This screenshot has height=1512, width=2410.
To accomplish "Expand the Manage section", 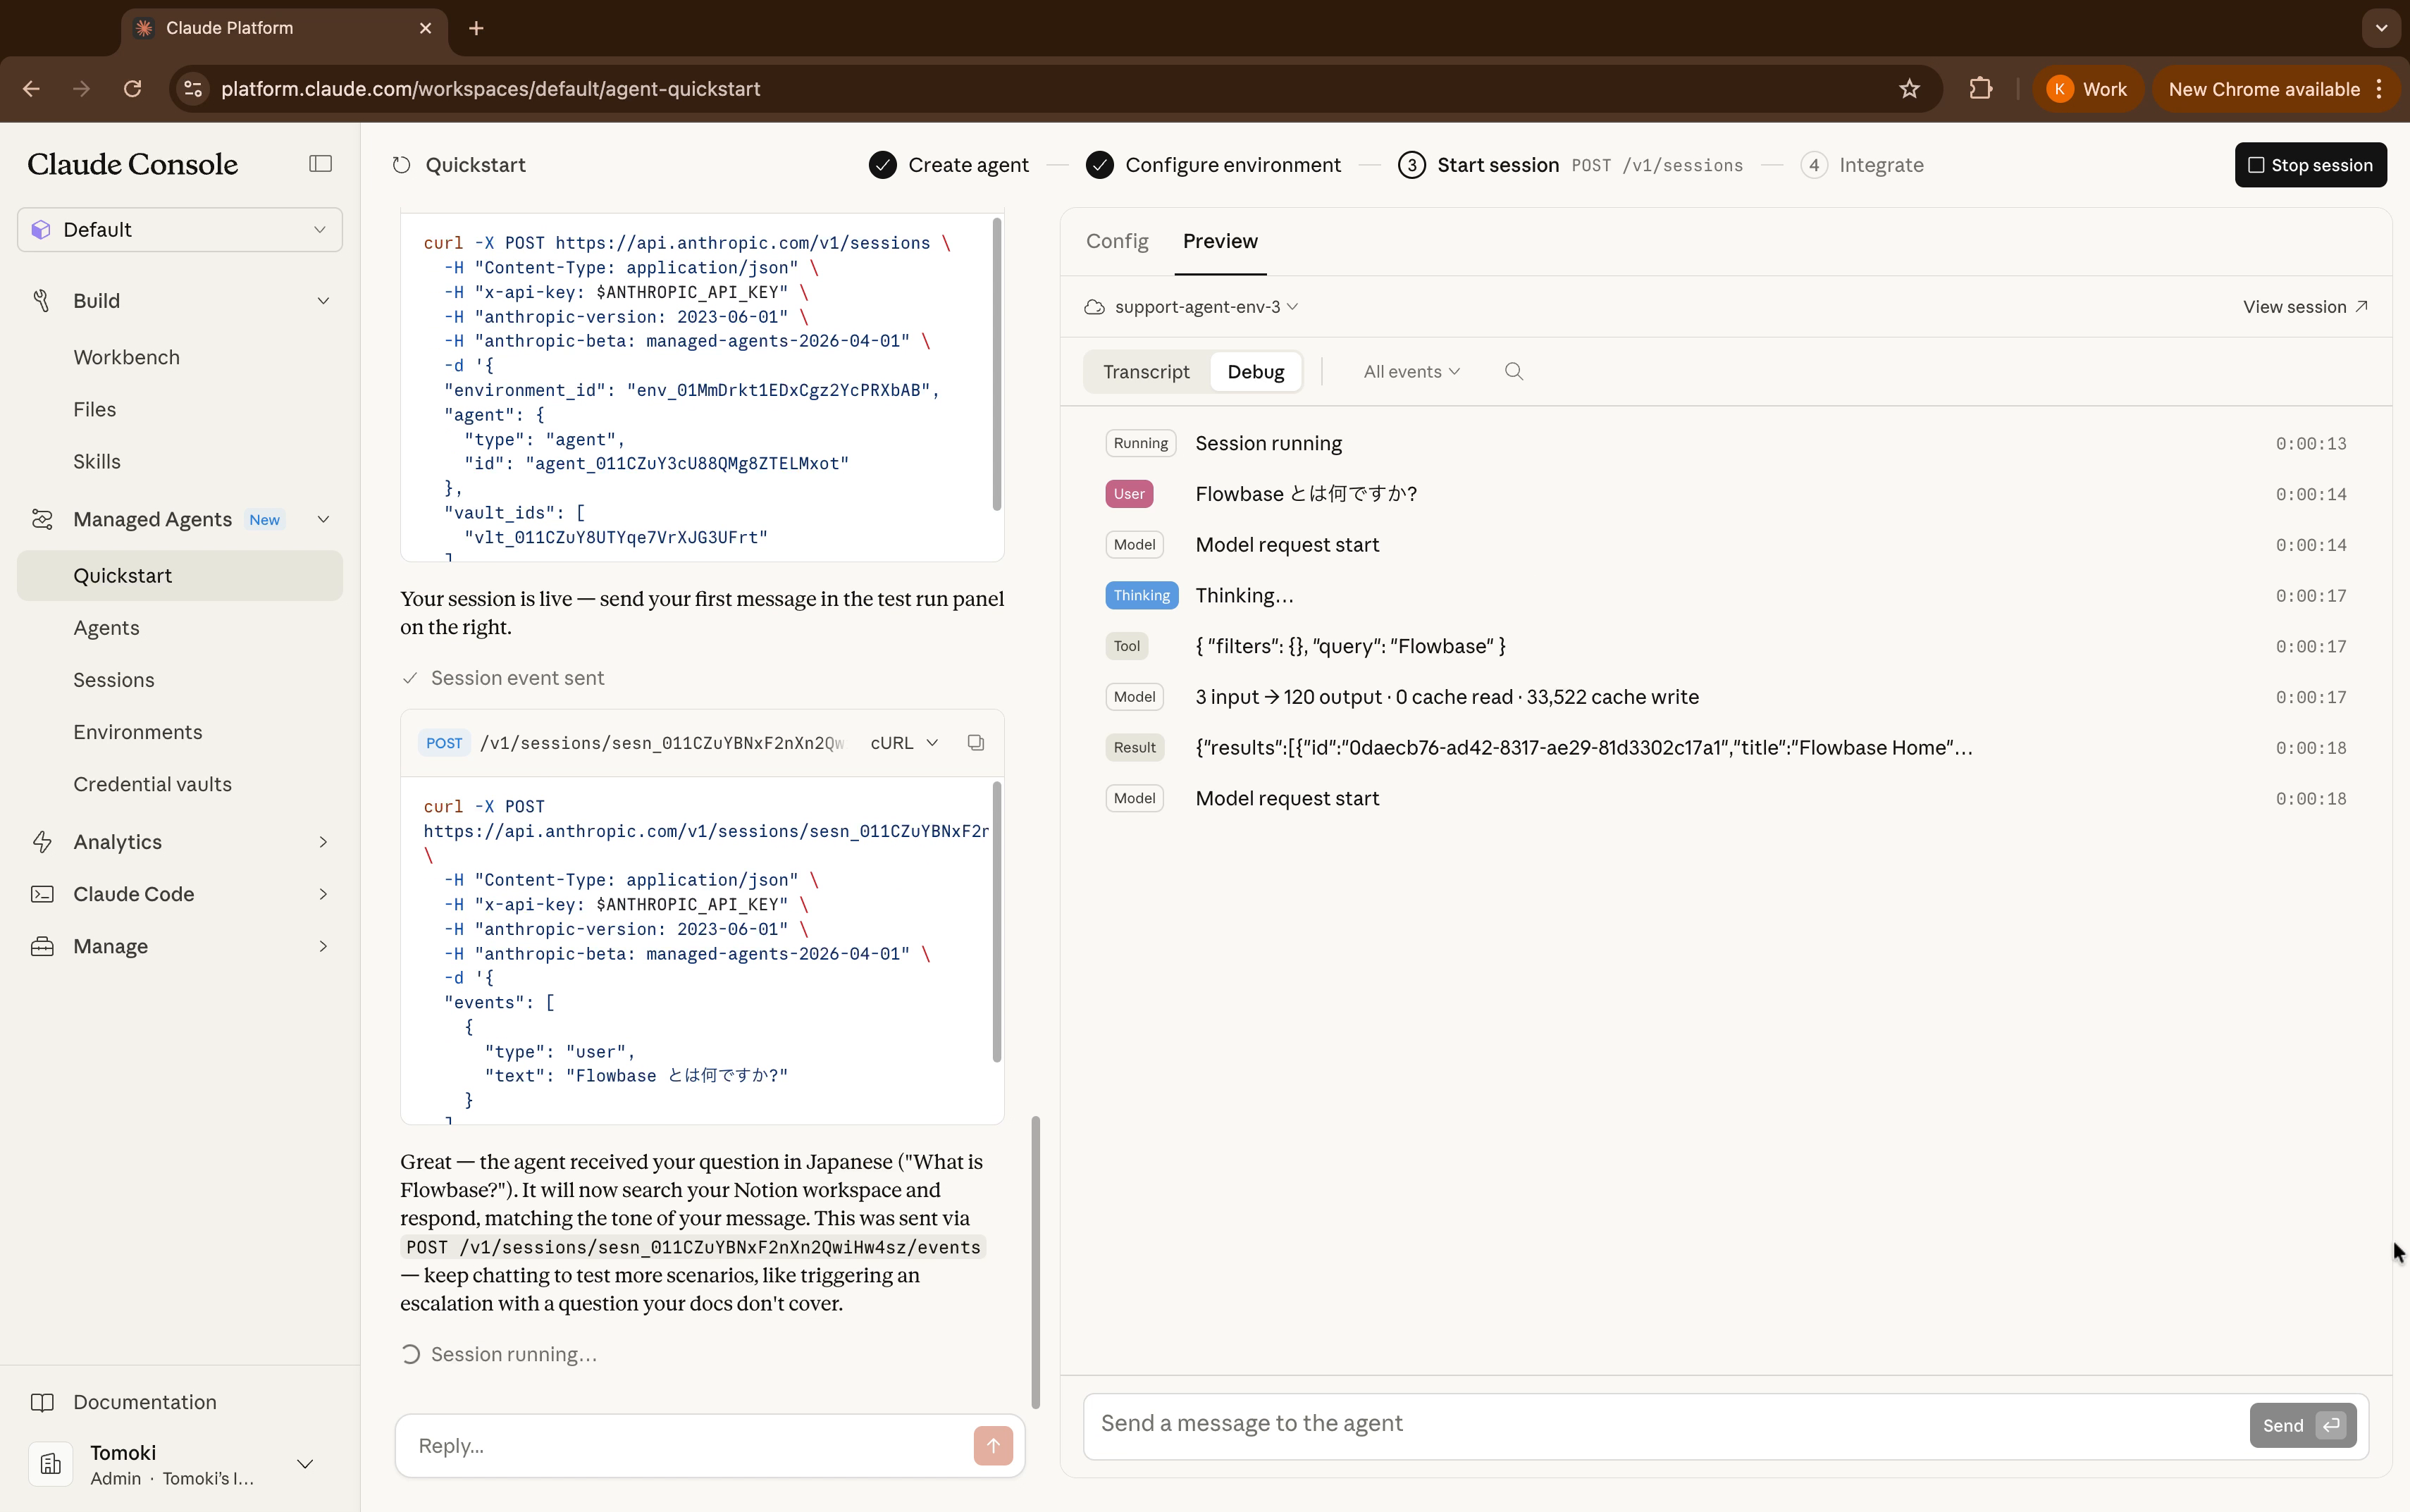I will pos(323,946).
